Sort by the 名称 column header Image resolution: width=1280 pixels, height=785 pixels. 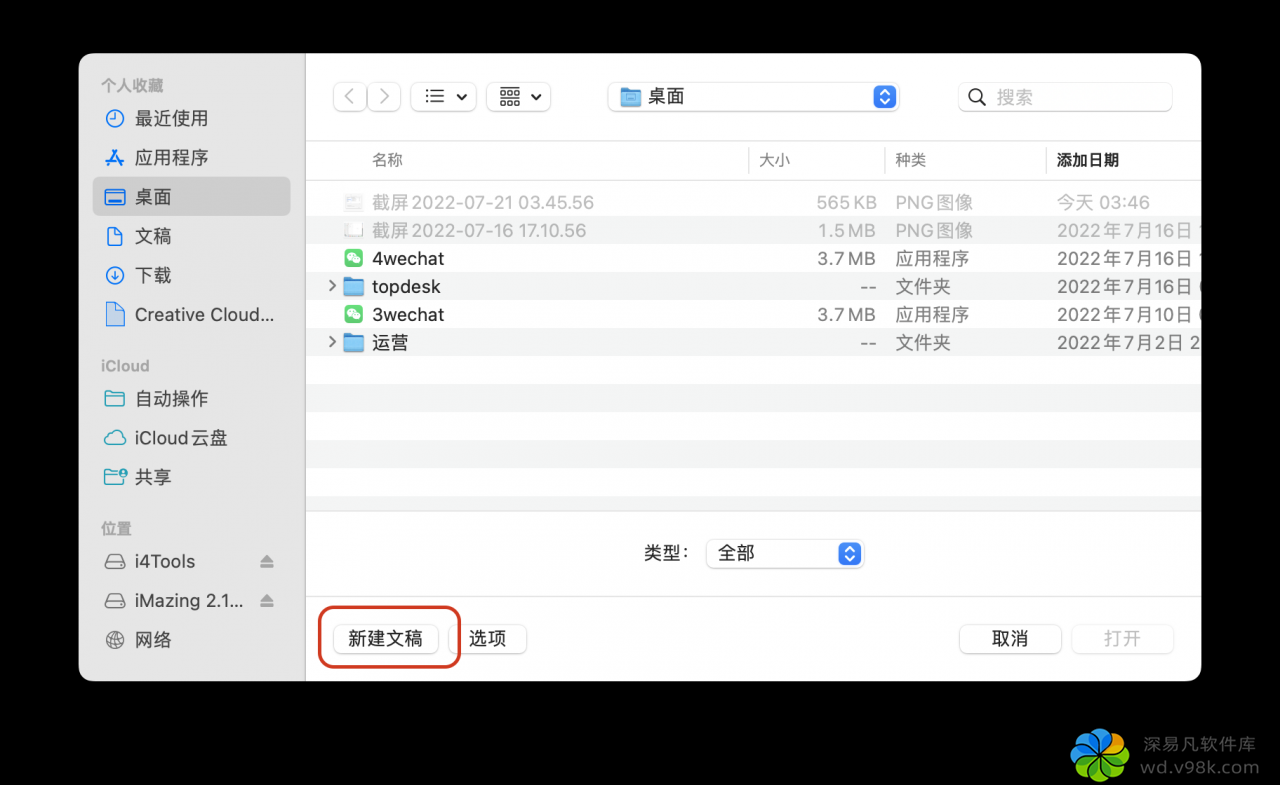point(387,160)
